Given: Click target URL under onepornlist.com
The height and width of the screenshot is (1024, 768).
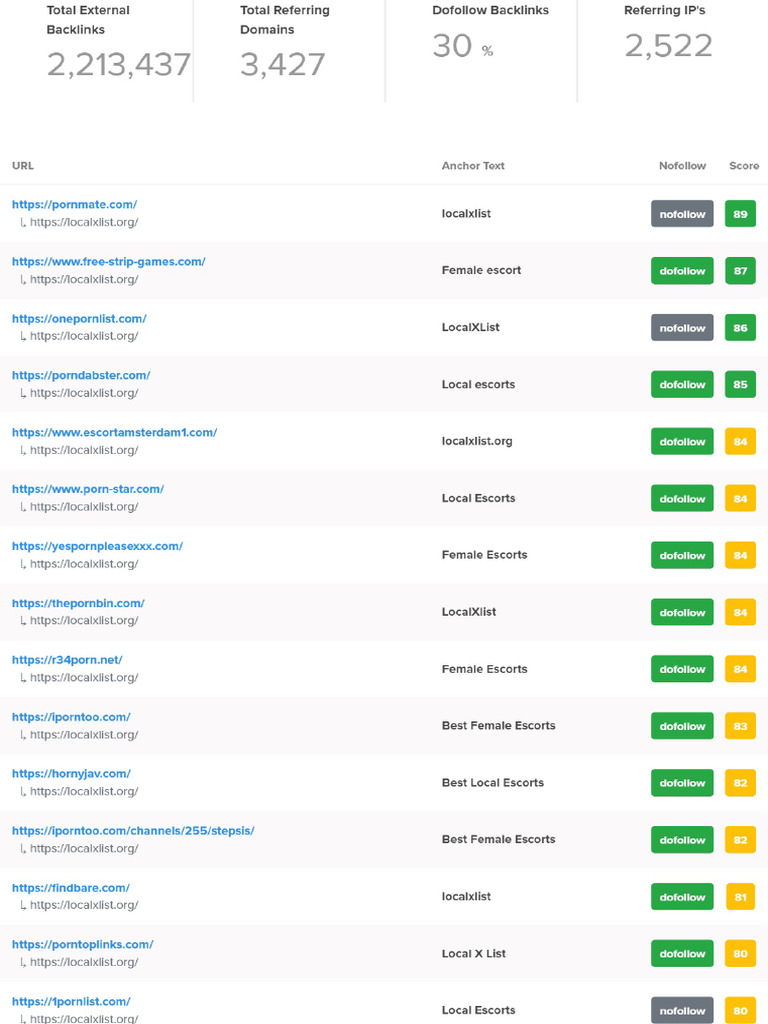Looking at the screenshot, I should (x=84, y=336).
